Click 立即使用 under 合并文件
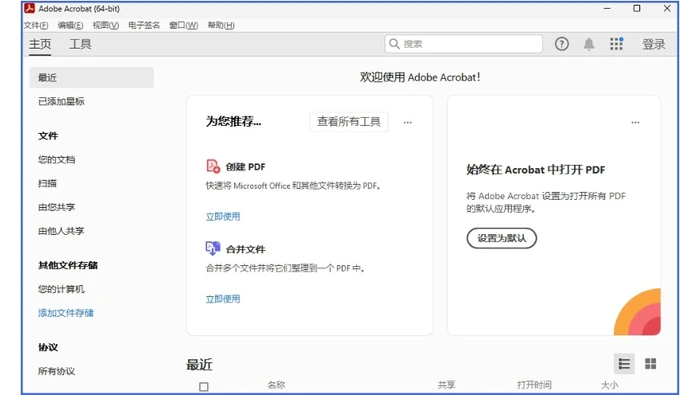700x395 pixels. point(223,299)
